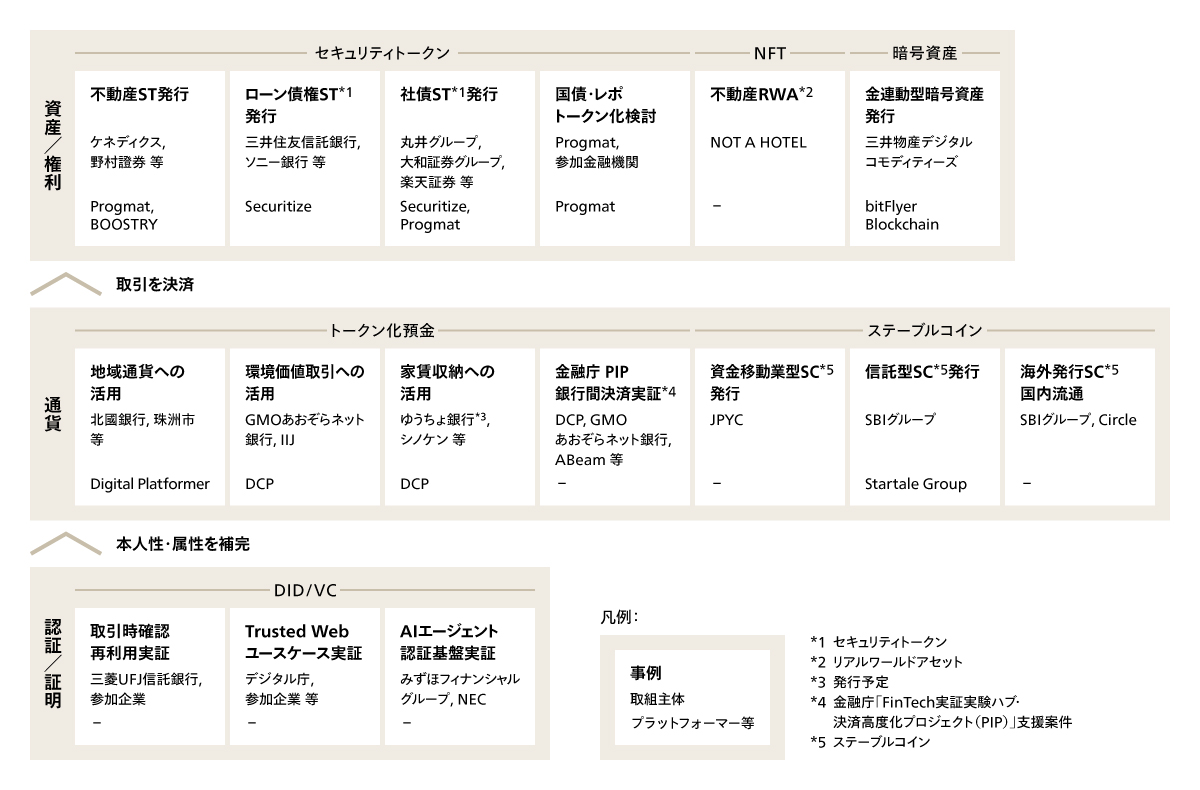The width and height of the screenshot is (1200, 790).
Task: Click the 取引を決済 arrow label
Action: pos(155,284)
